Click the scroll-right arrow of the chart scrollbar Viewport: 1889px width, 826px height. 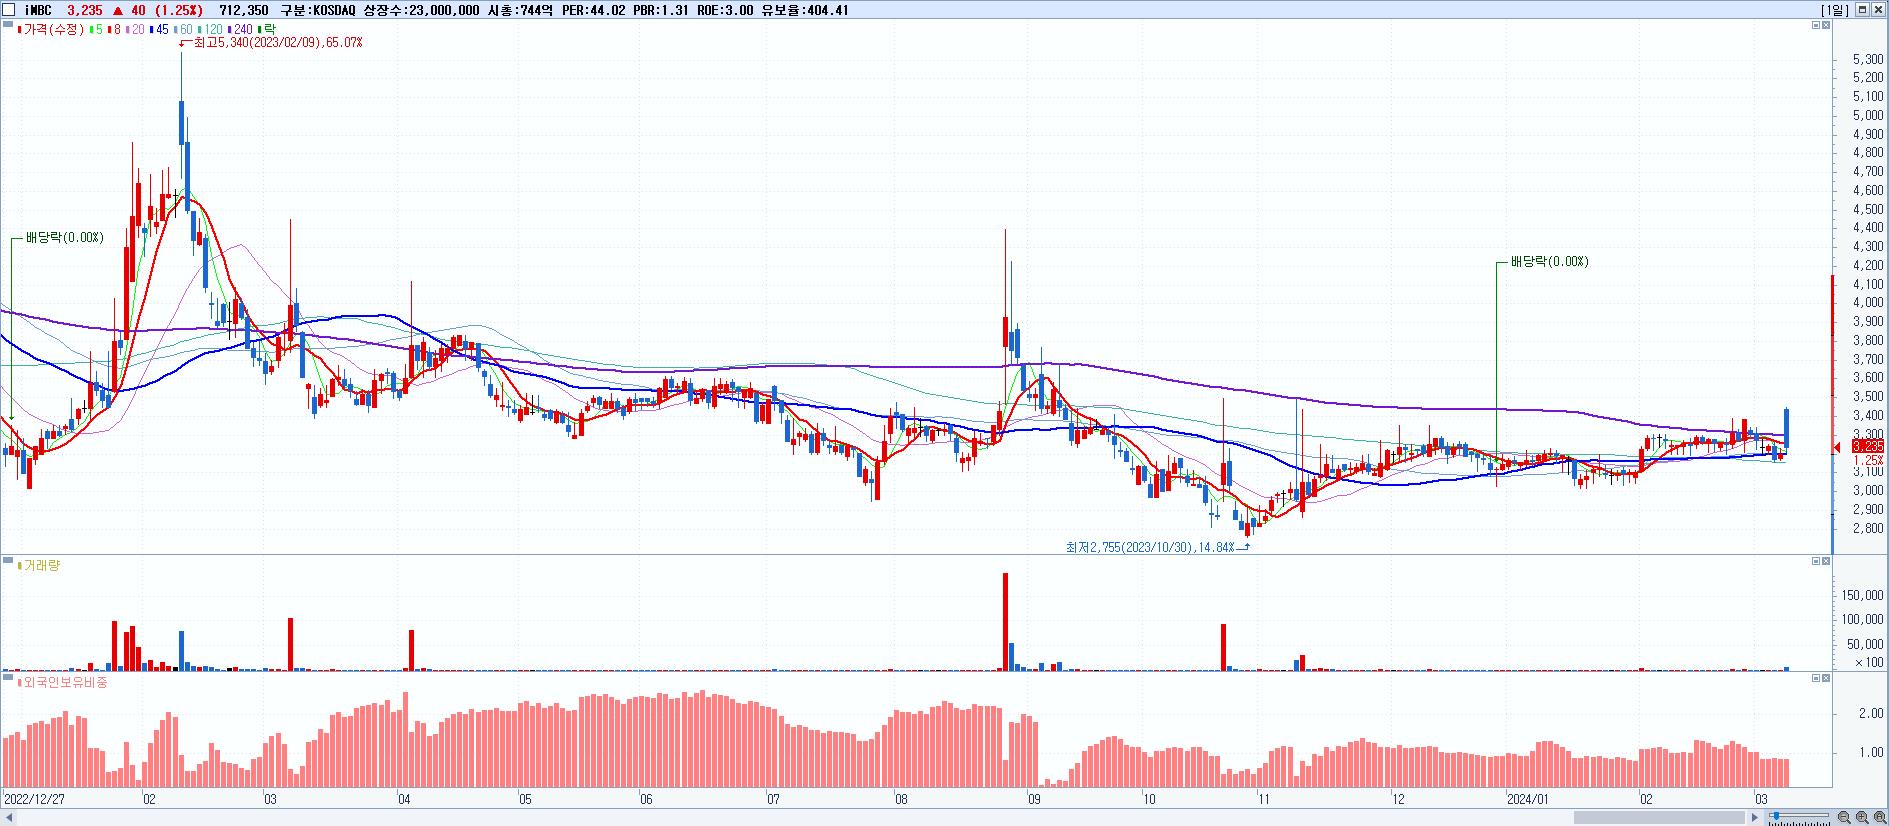tap(1754, 817)
